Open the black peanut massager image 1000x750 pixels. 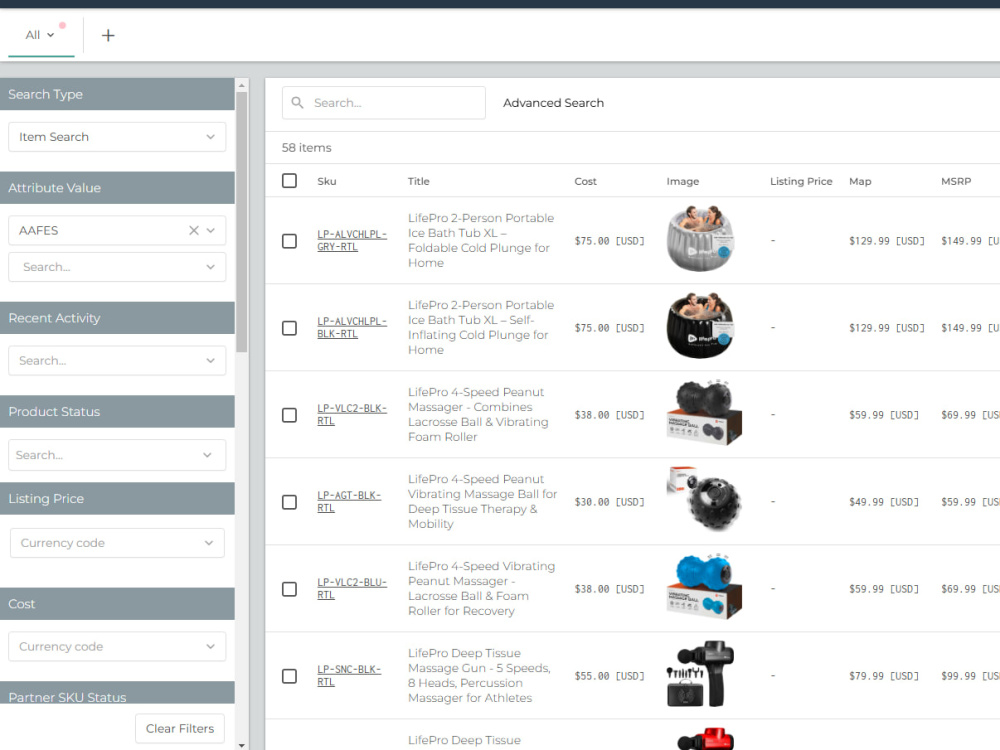pos(704,413)
